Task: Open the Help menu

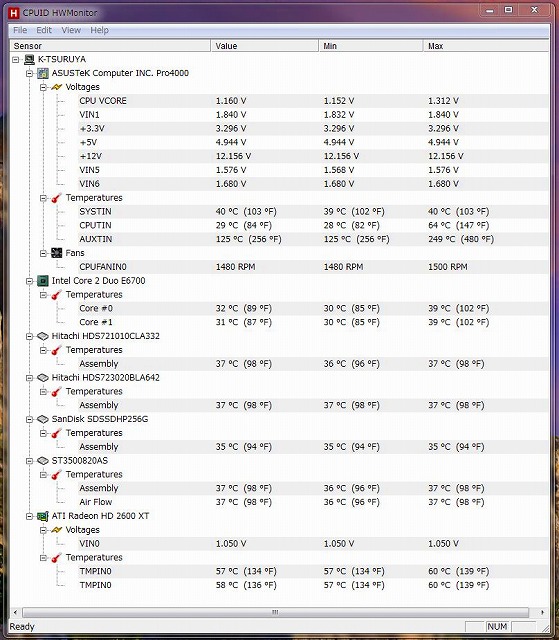Action: (100, 30)
